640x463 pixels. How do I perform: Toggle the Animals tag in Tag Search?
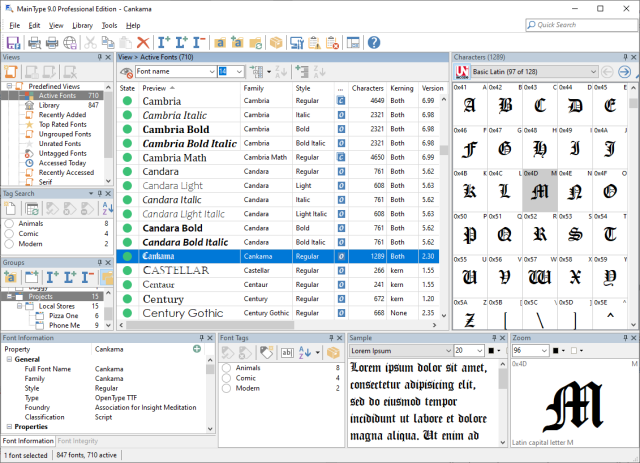coord(9,224)
